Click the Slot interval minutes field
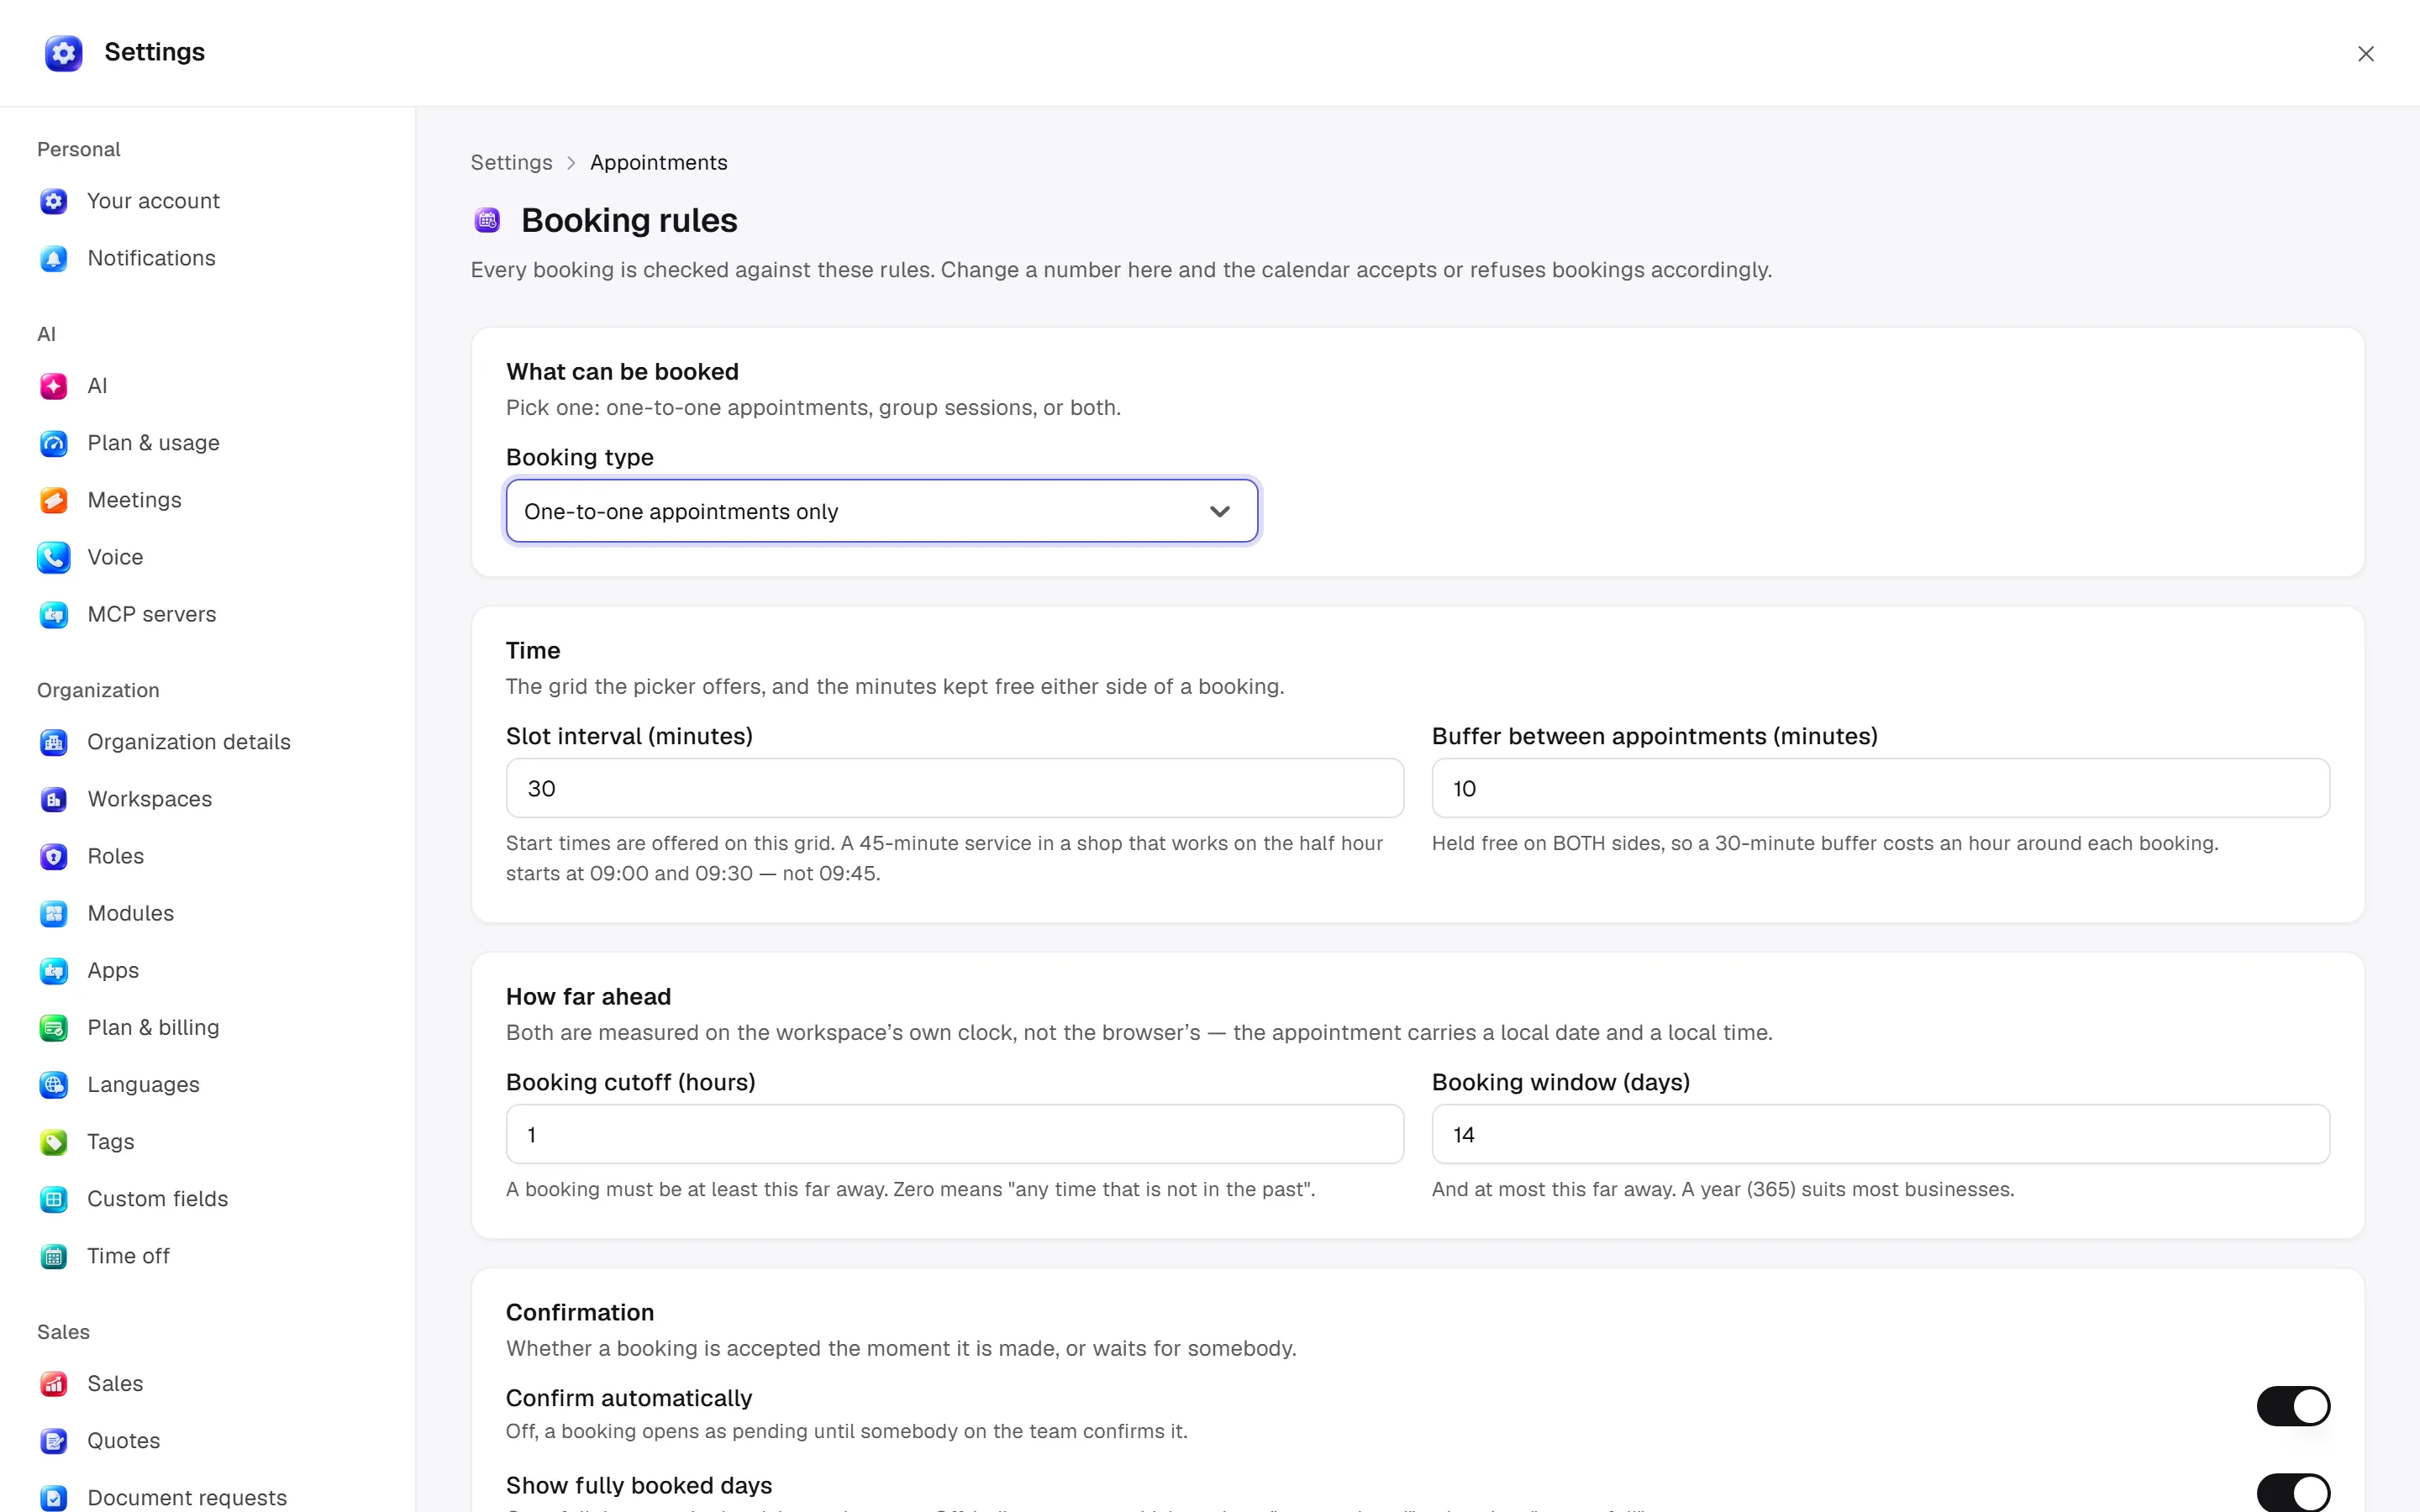Screen dimensions: 2420x1512 coord(954,788)
